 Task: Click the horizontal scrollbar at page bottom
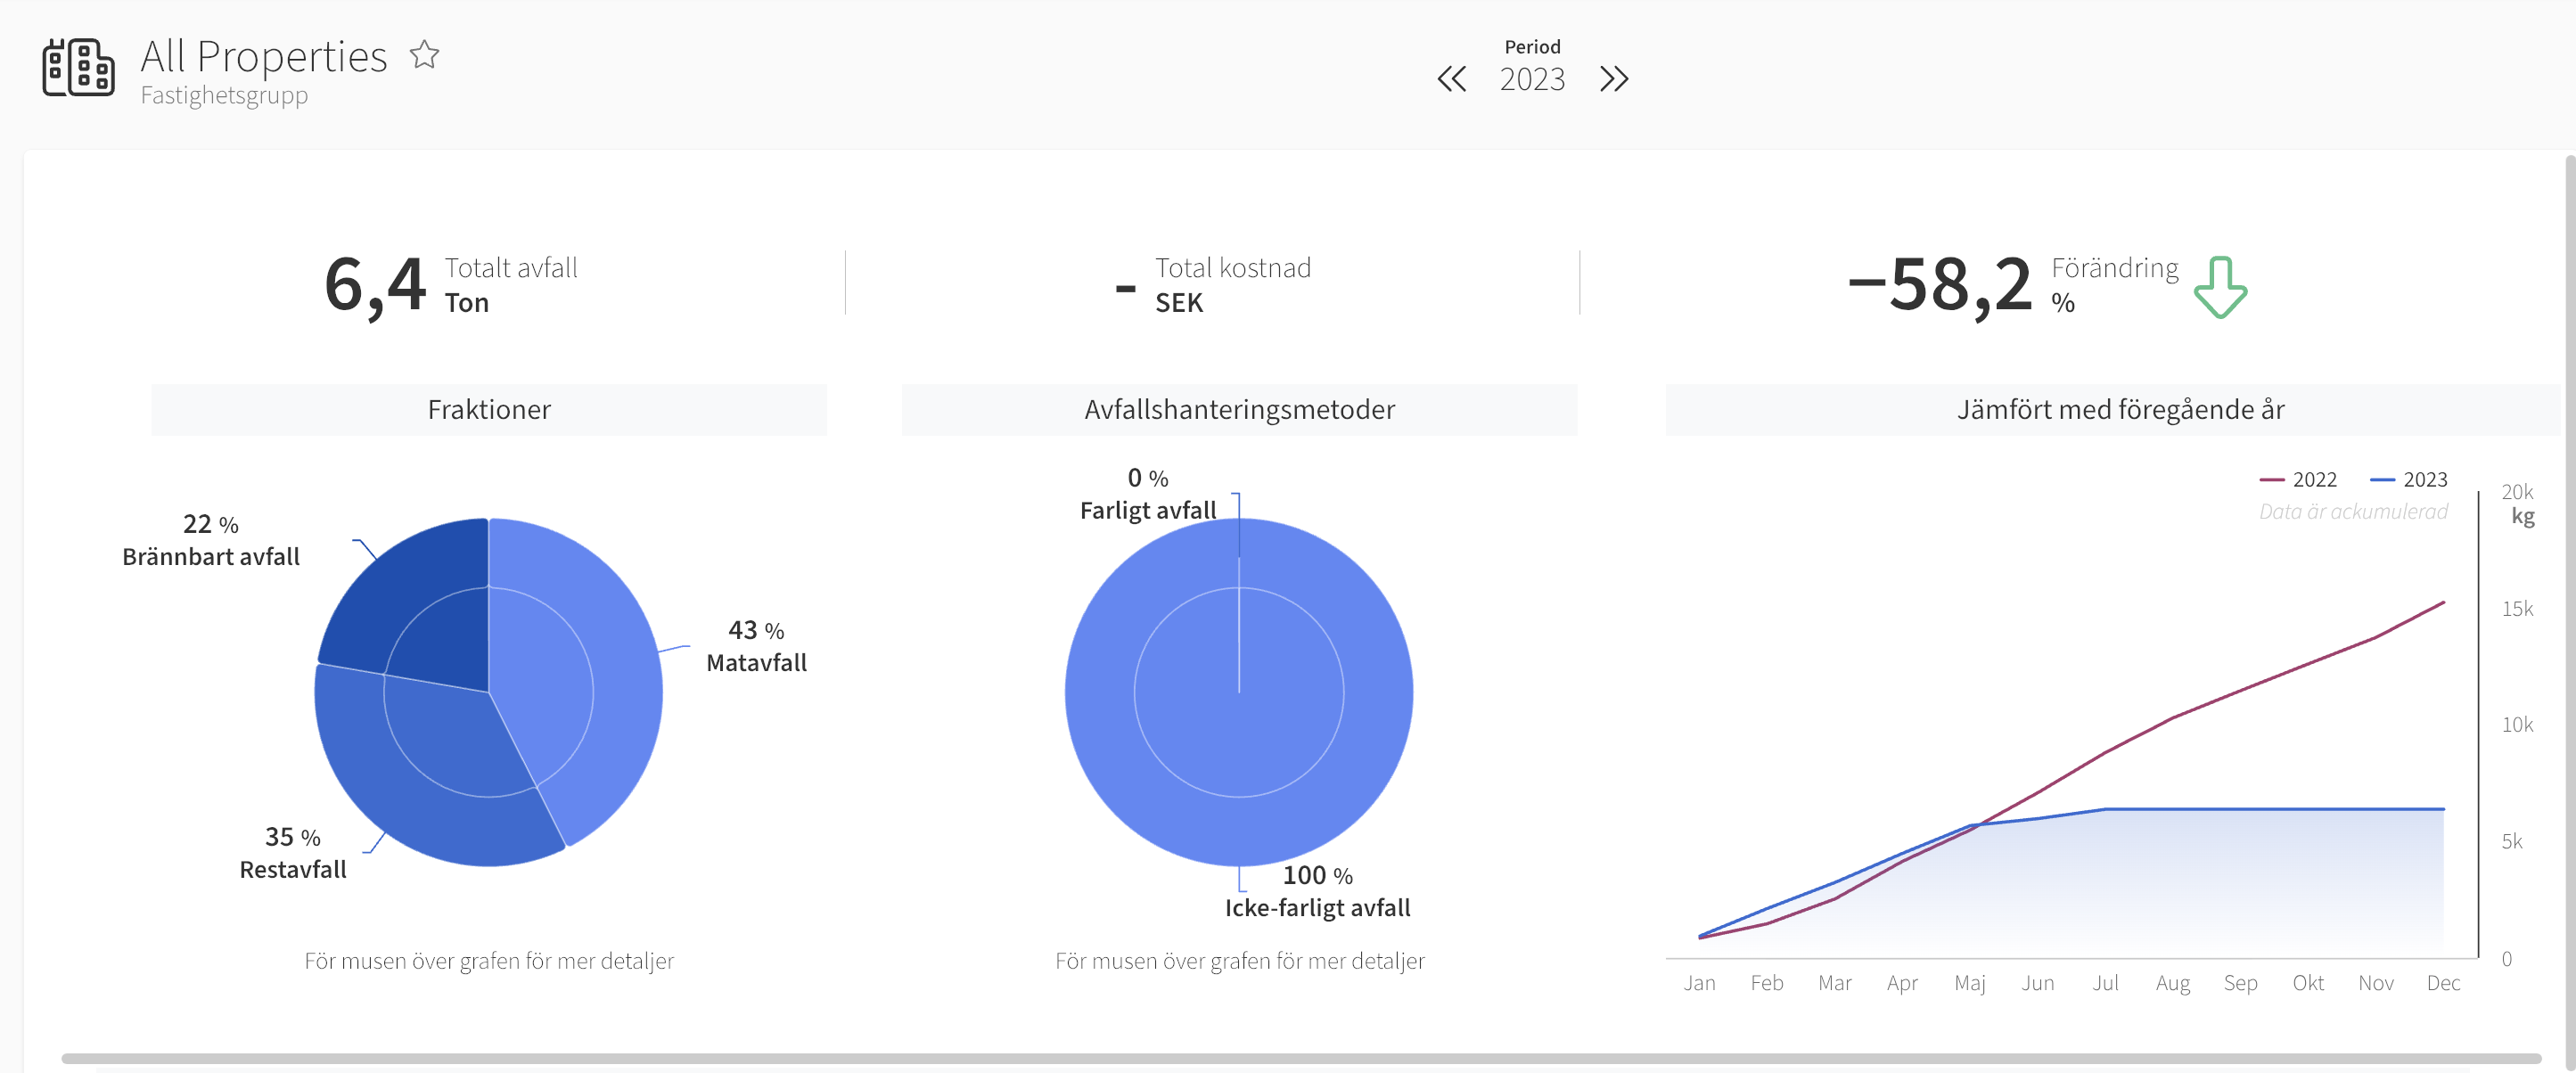(x=1301, y=1058)
